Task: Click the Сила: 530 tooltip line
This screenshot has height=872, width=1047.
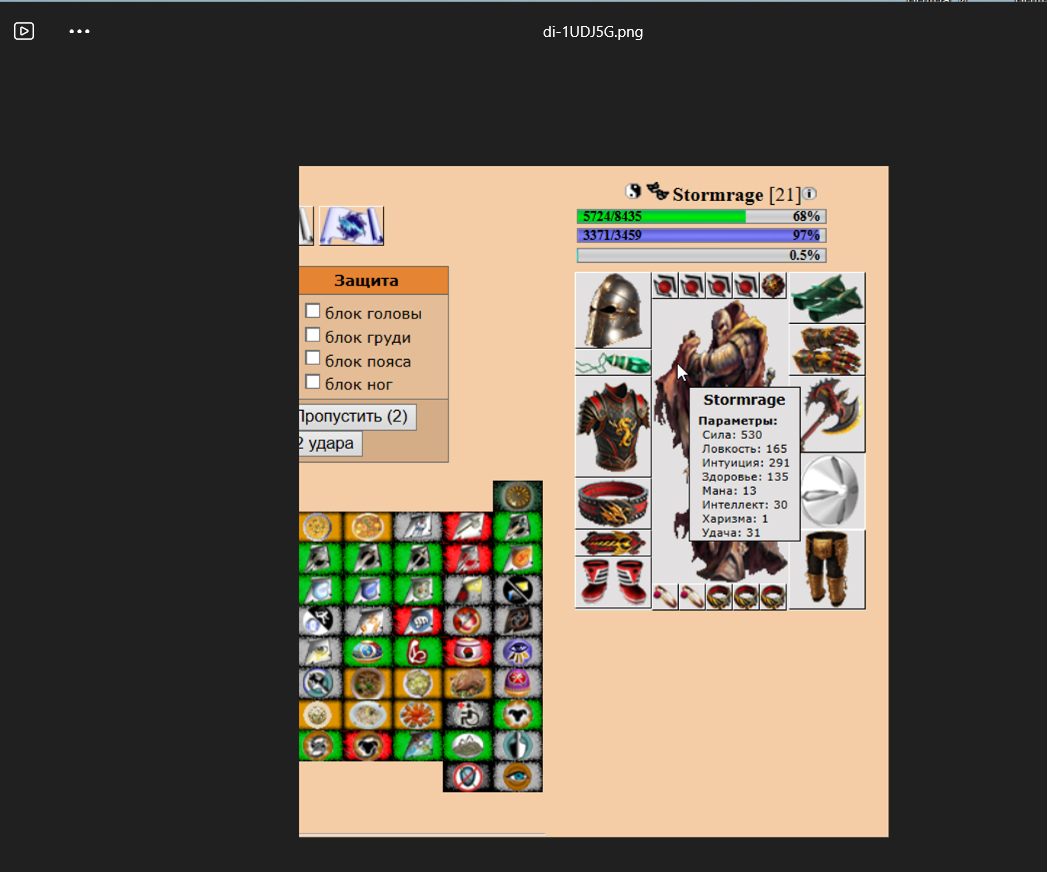Action: click(732, 435)
